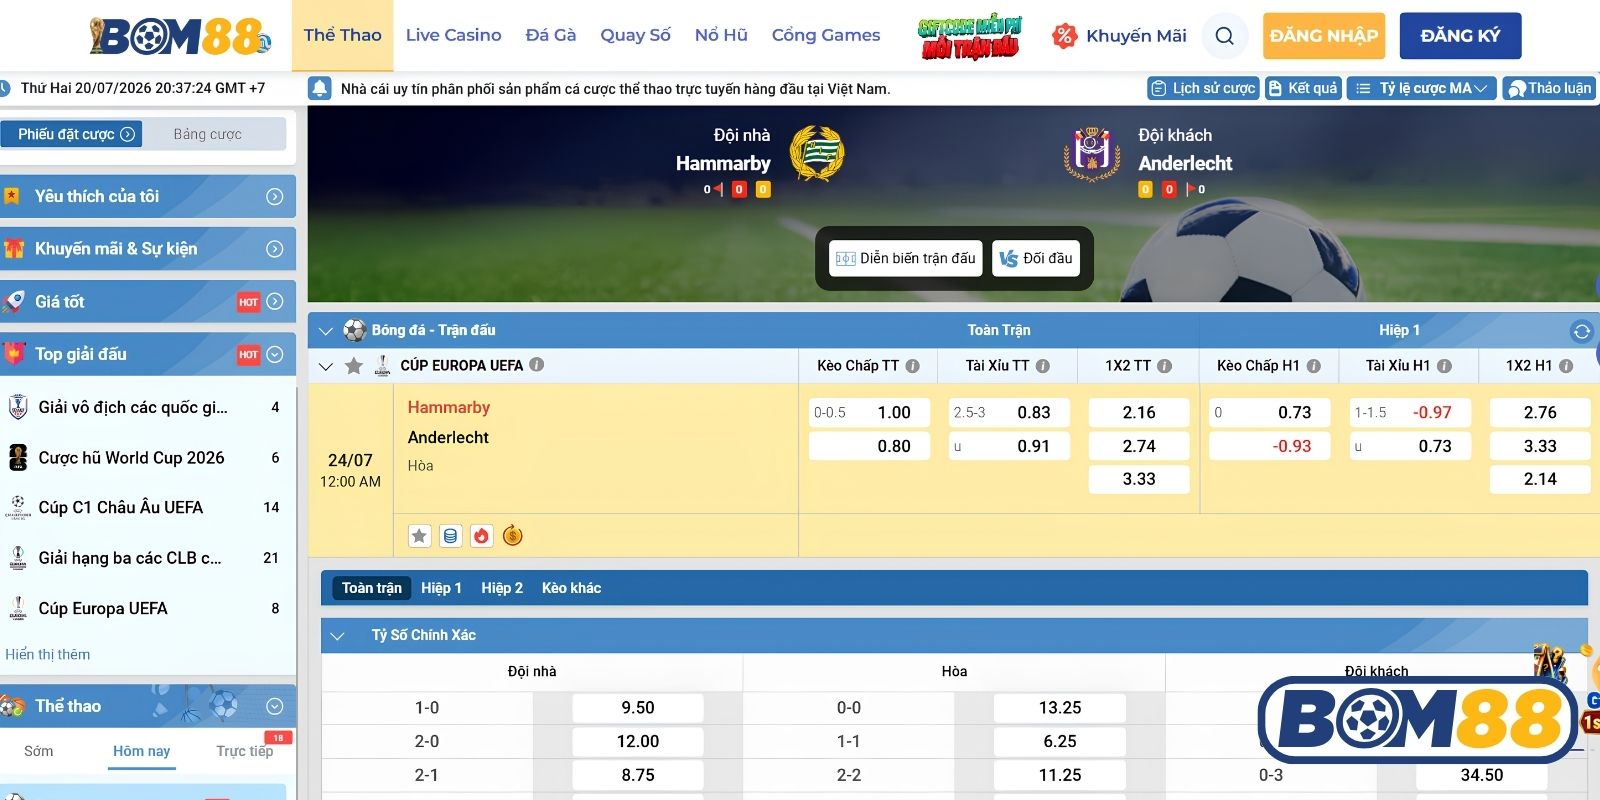Image resolution: width=1600 pixels, height=800 pixels.
Task: Collapse the CÚP EUROPA UEFA league chevron
Action: pos(325,367)
